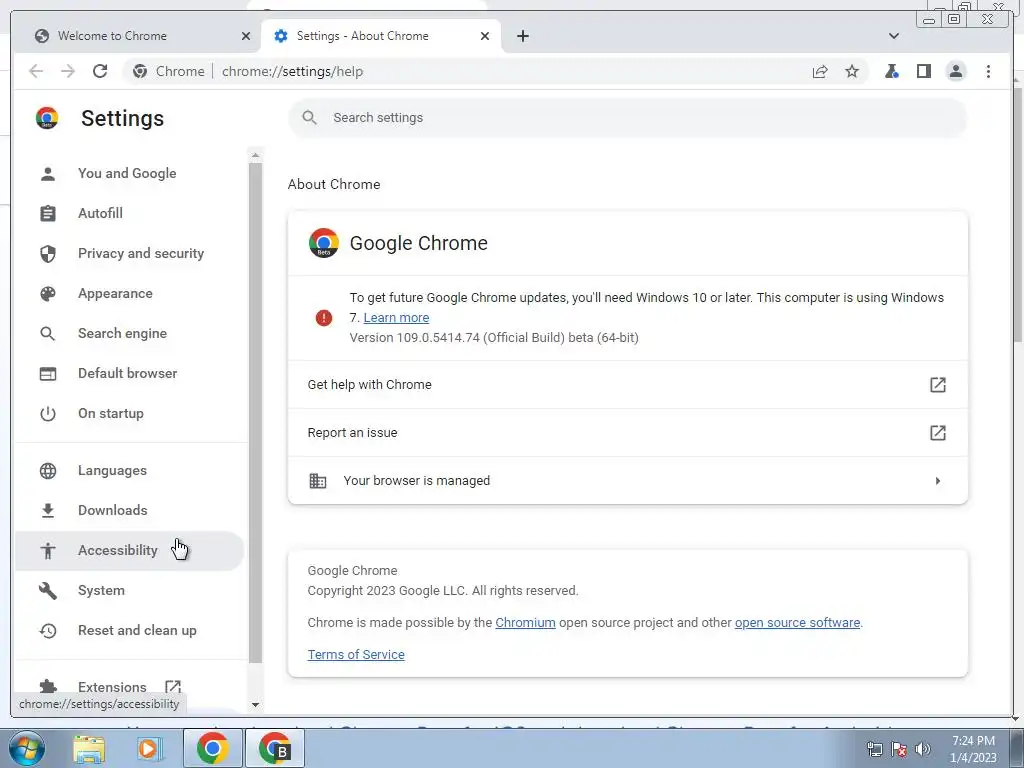1024x768 pixels.
Task: Go to Privacy and security
Action: pyautogui.click(x=129, y=253)
